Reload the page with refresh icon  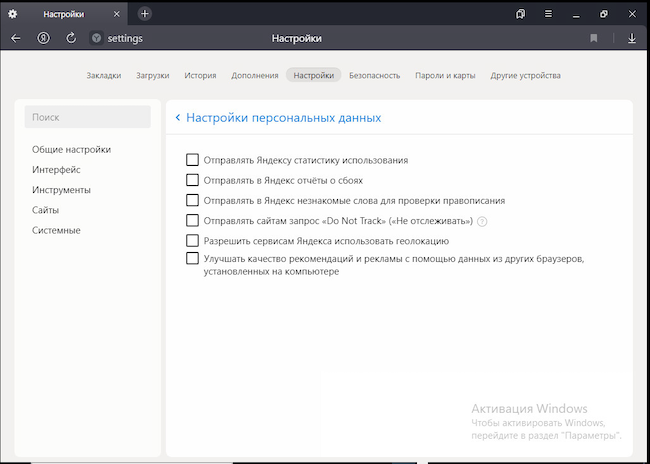tap(71, 38)
